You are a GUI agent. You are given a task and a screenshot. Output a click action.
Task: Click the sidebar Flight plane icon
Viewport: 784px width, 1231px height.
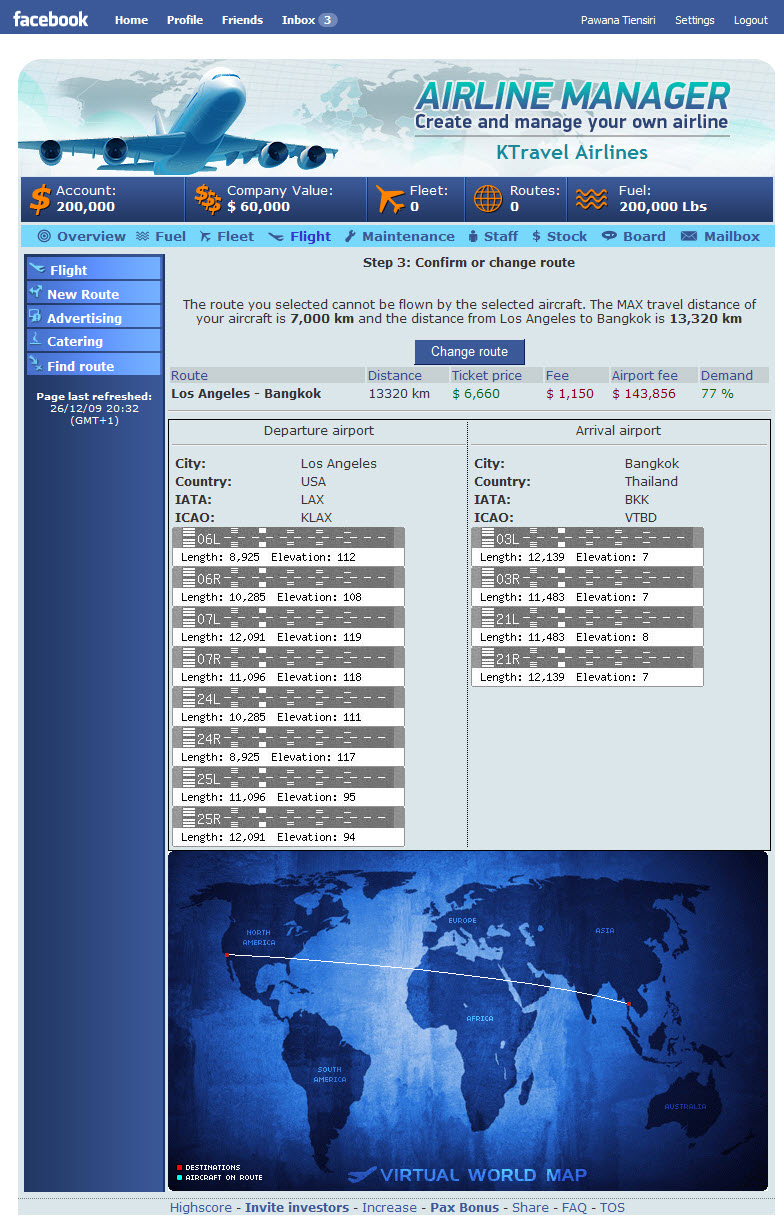coord(37,268)
